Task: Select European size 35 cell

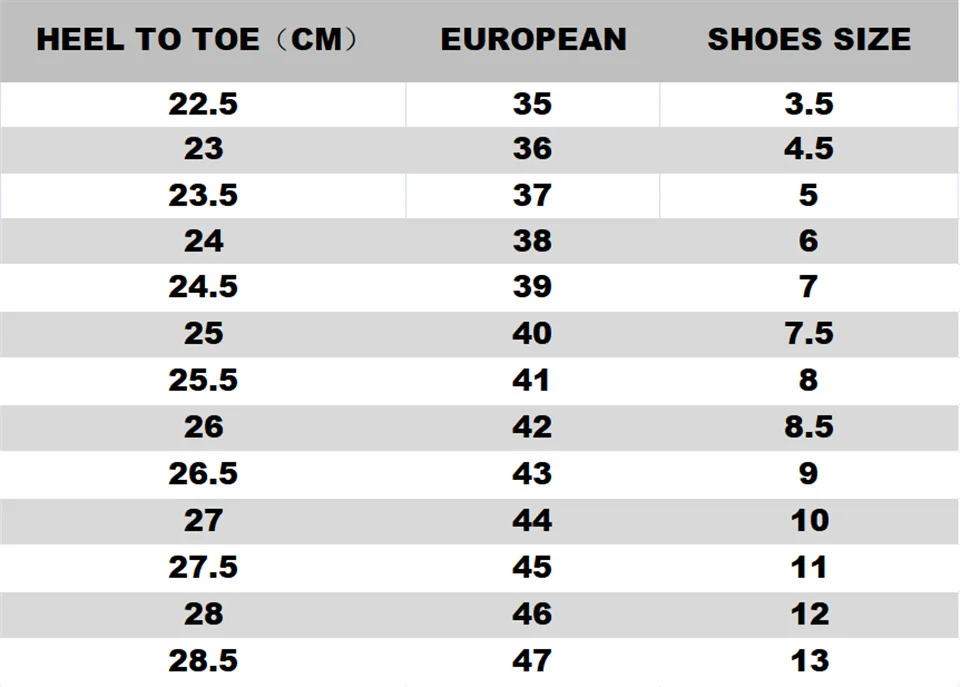Action: 532,104
